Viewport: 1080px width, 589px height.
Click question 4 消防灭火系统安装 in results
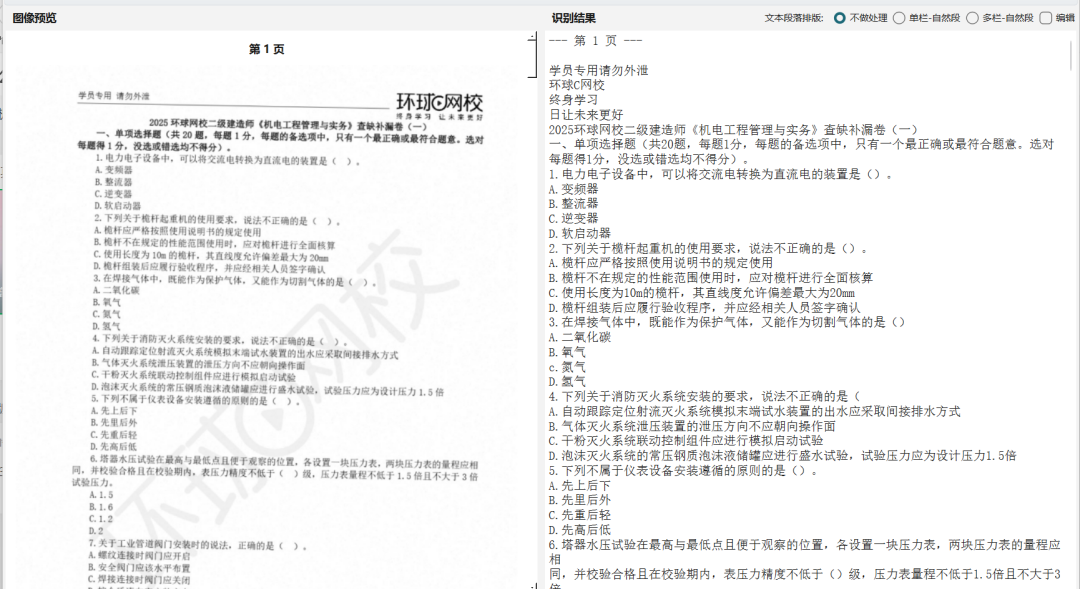click(705, 397)
